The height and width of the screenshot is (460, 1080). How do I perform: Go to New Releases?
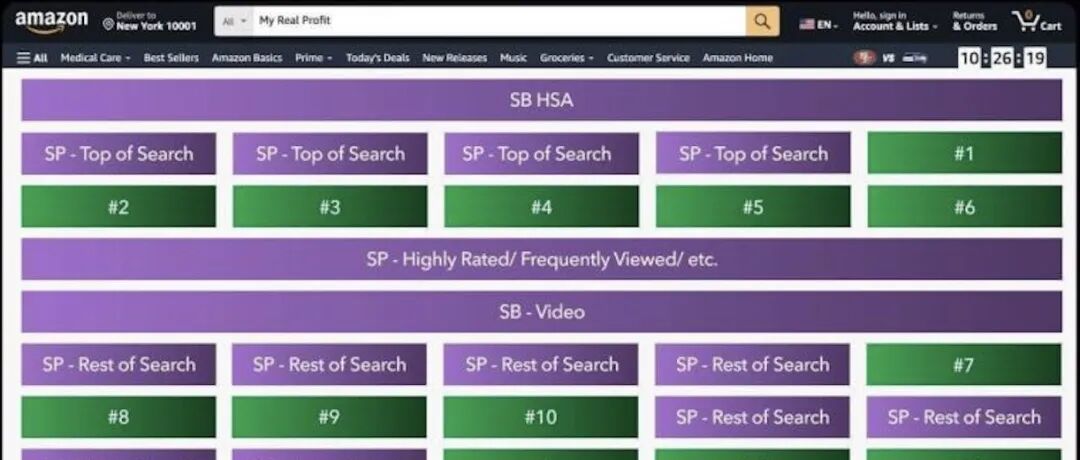pos(455,58)
